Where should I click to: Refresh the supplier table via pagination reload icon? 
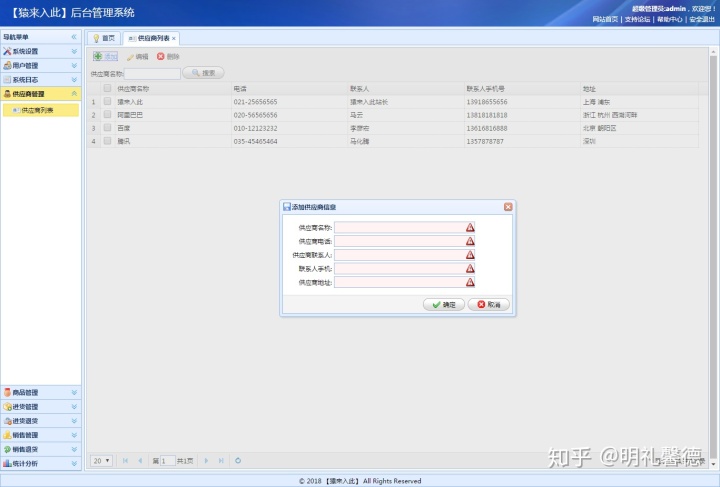(x=238, y=460)
